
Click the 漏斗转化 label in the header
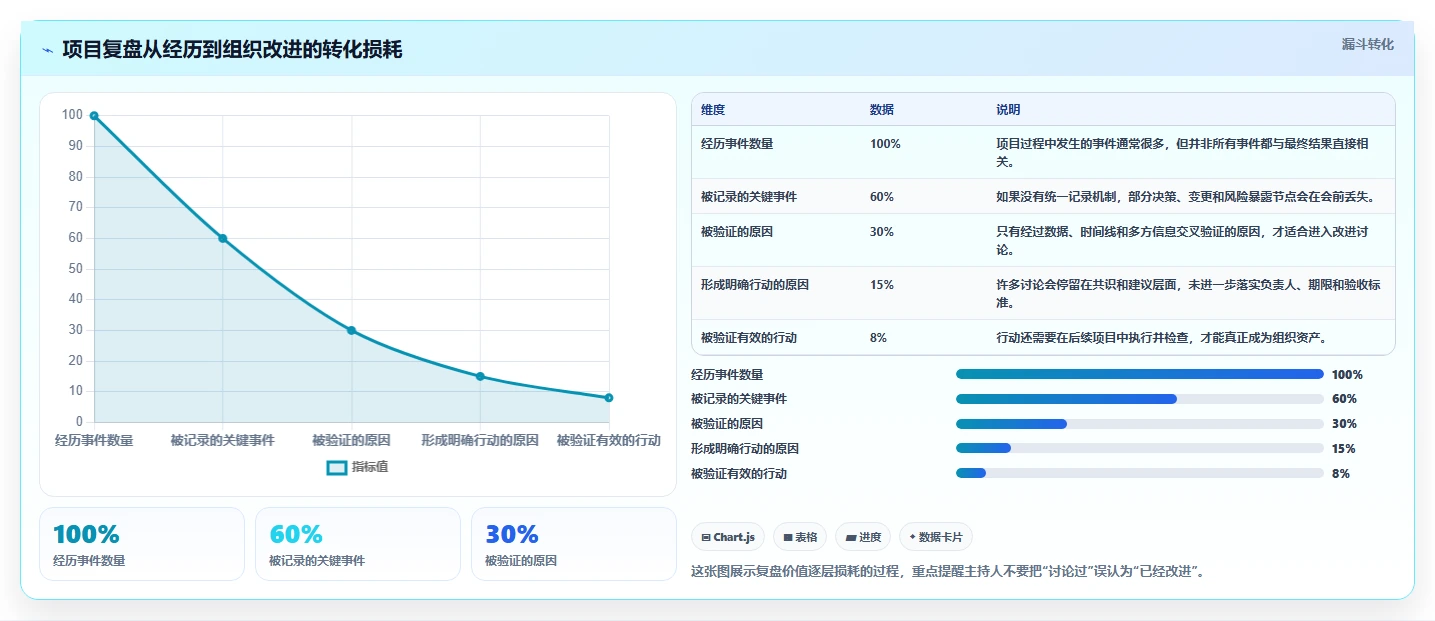point(1367,44)
